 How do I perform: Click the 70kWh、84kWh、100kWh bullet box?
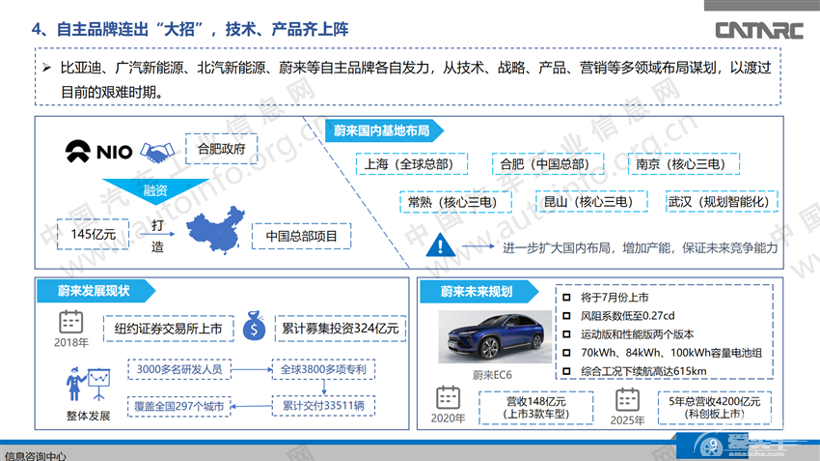(566, 353)
